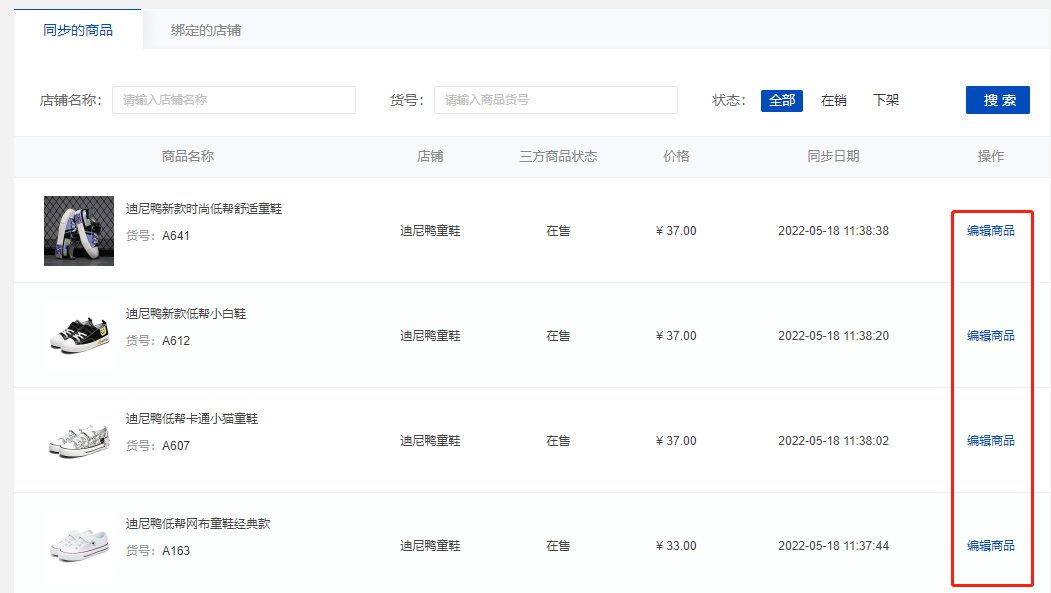Open thumbnail of 迪尼鸭低帮网布童鞋经典款
Viewport: 1051px width, 593px height.
79,546
